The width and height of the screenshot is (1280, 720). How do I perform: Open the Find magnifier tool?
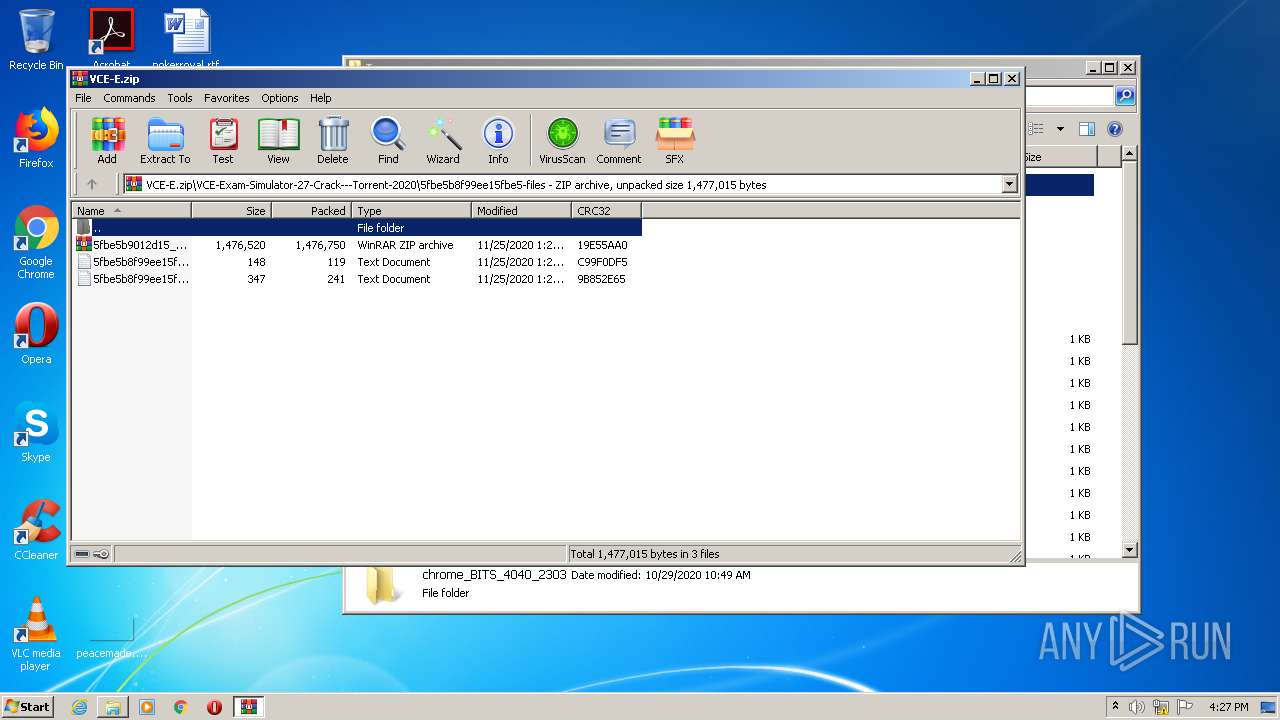pyautogui.click(x=388, y=140)
